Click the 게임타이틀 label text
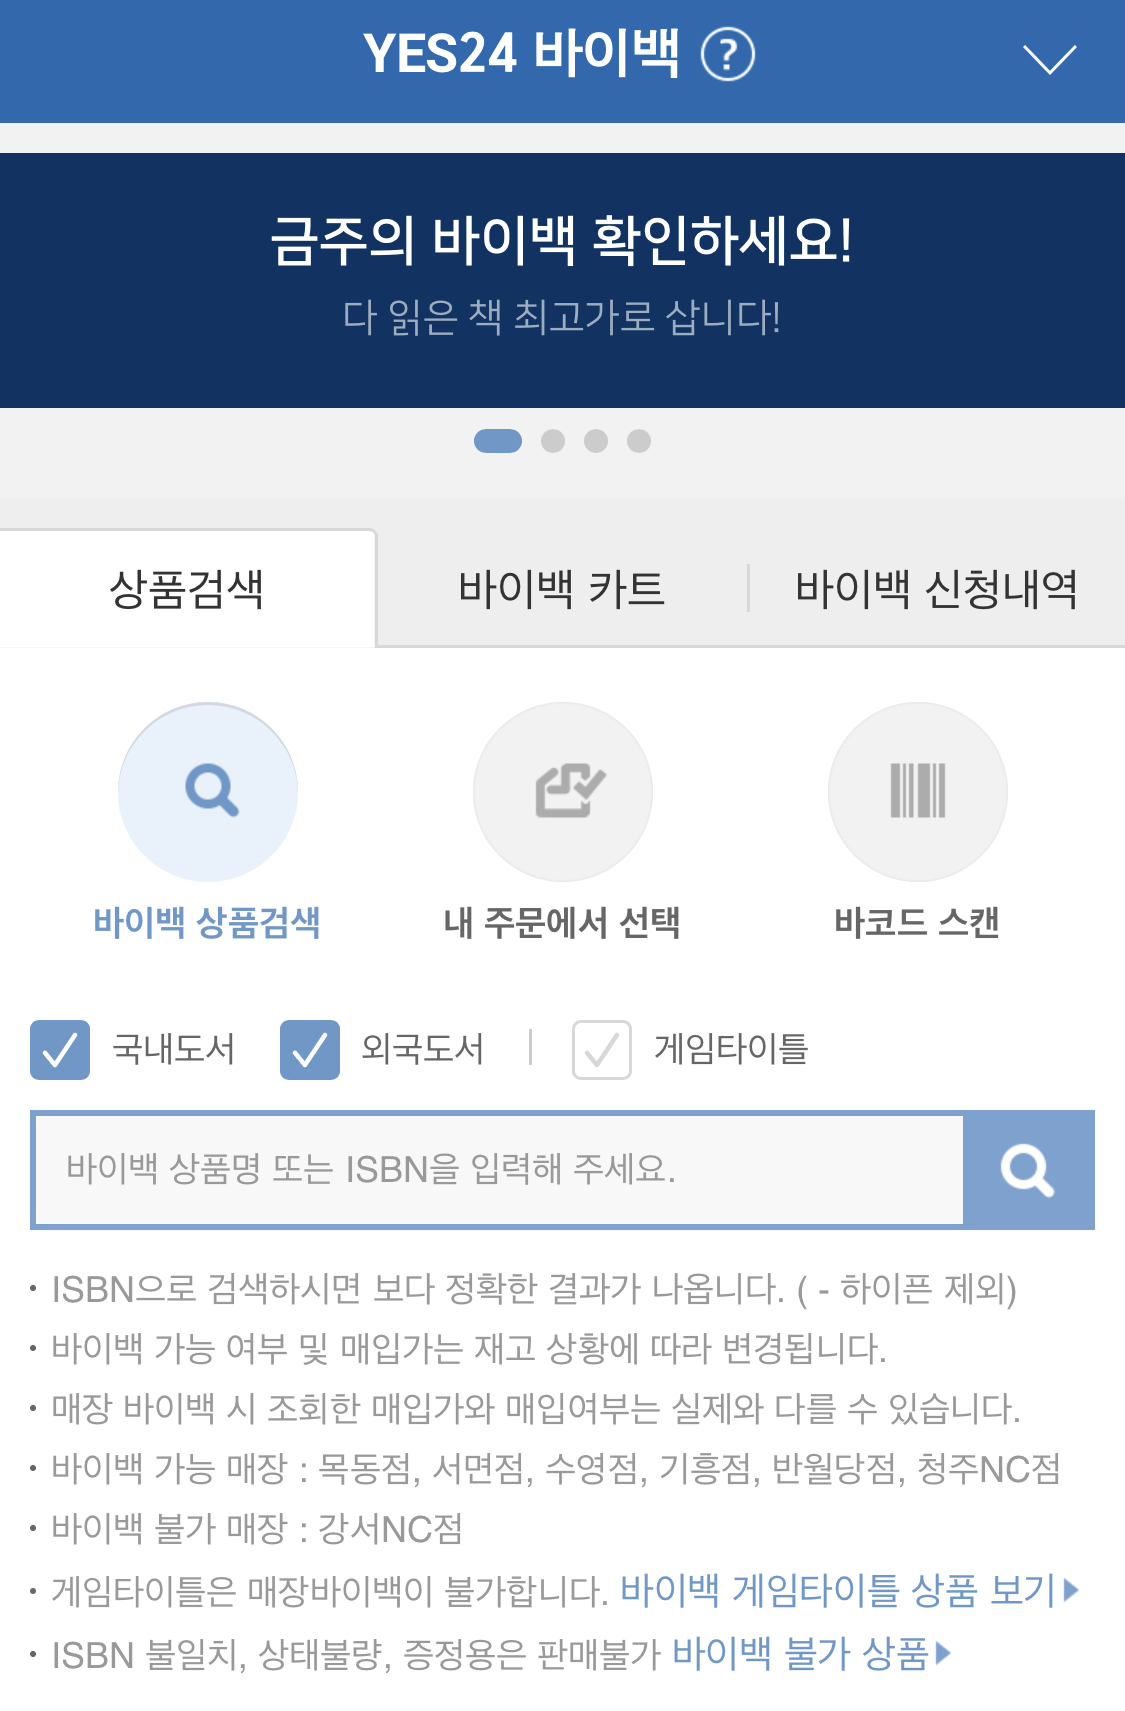1125x1711 pixels. 730,1049
